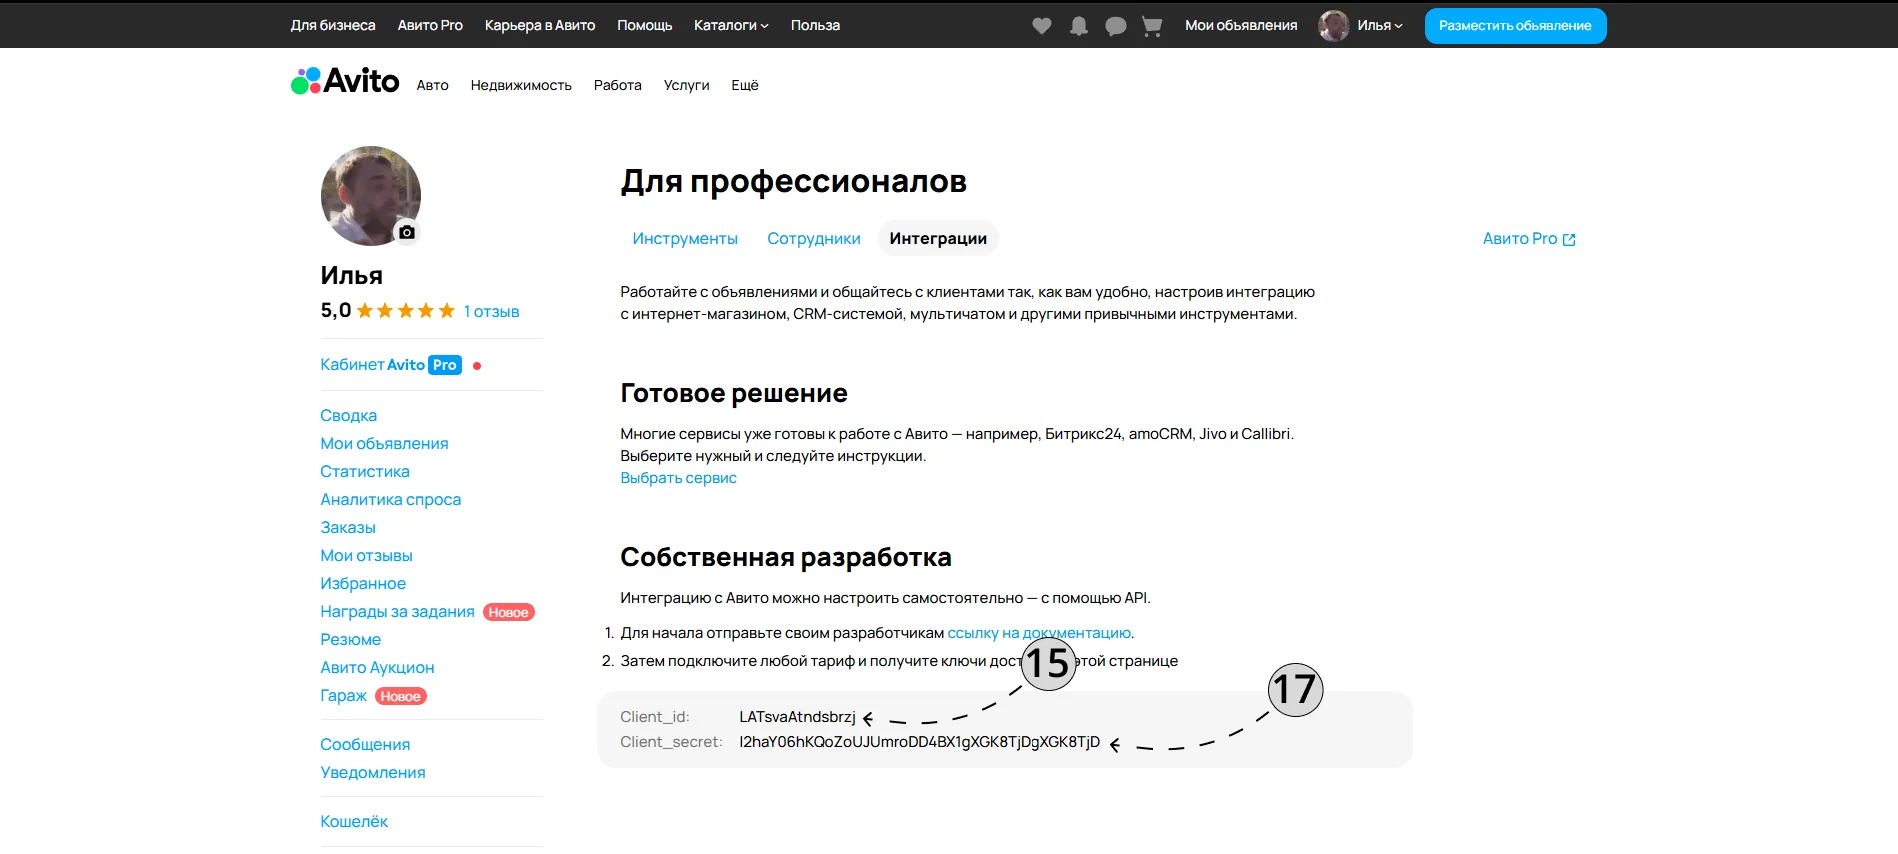Open favorites heart icon in top bar
The height and width of the screenshot is (854, 1898).
point(1042,26)
